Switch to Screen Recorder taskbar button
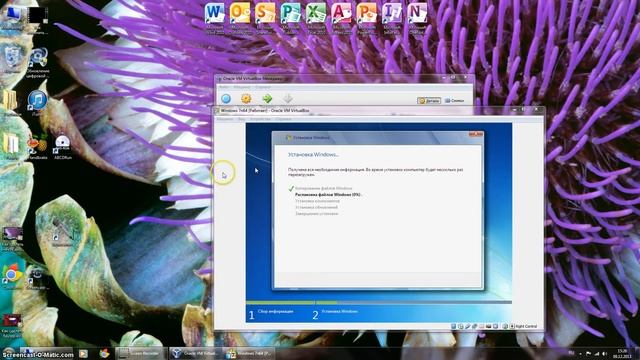Viewport: 640px width, 360px height. pos(141,353)
